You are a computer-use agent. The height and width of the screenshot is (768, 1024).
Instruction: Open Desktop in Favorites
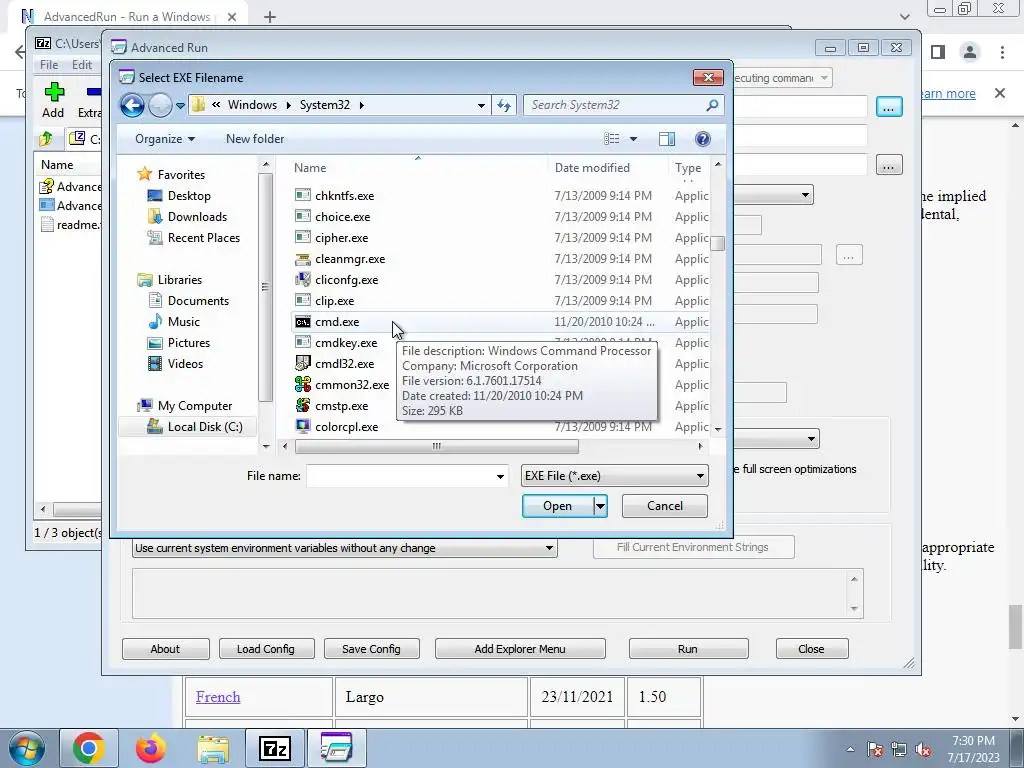click(189, 196)
